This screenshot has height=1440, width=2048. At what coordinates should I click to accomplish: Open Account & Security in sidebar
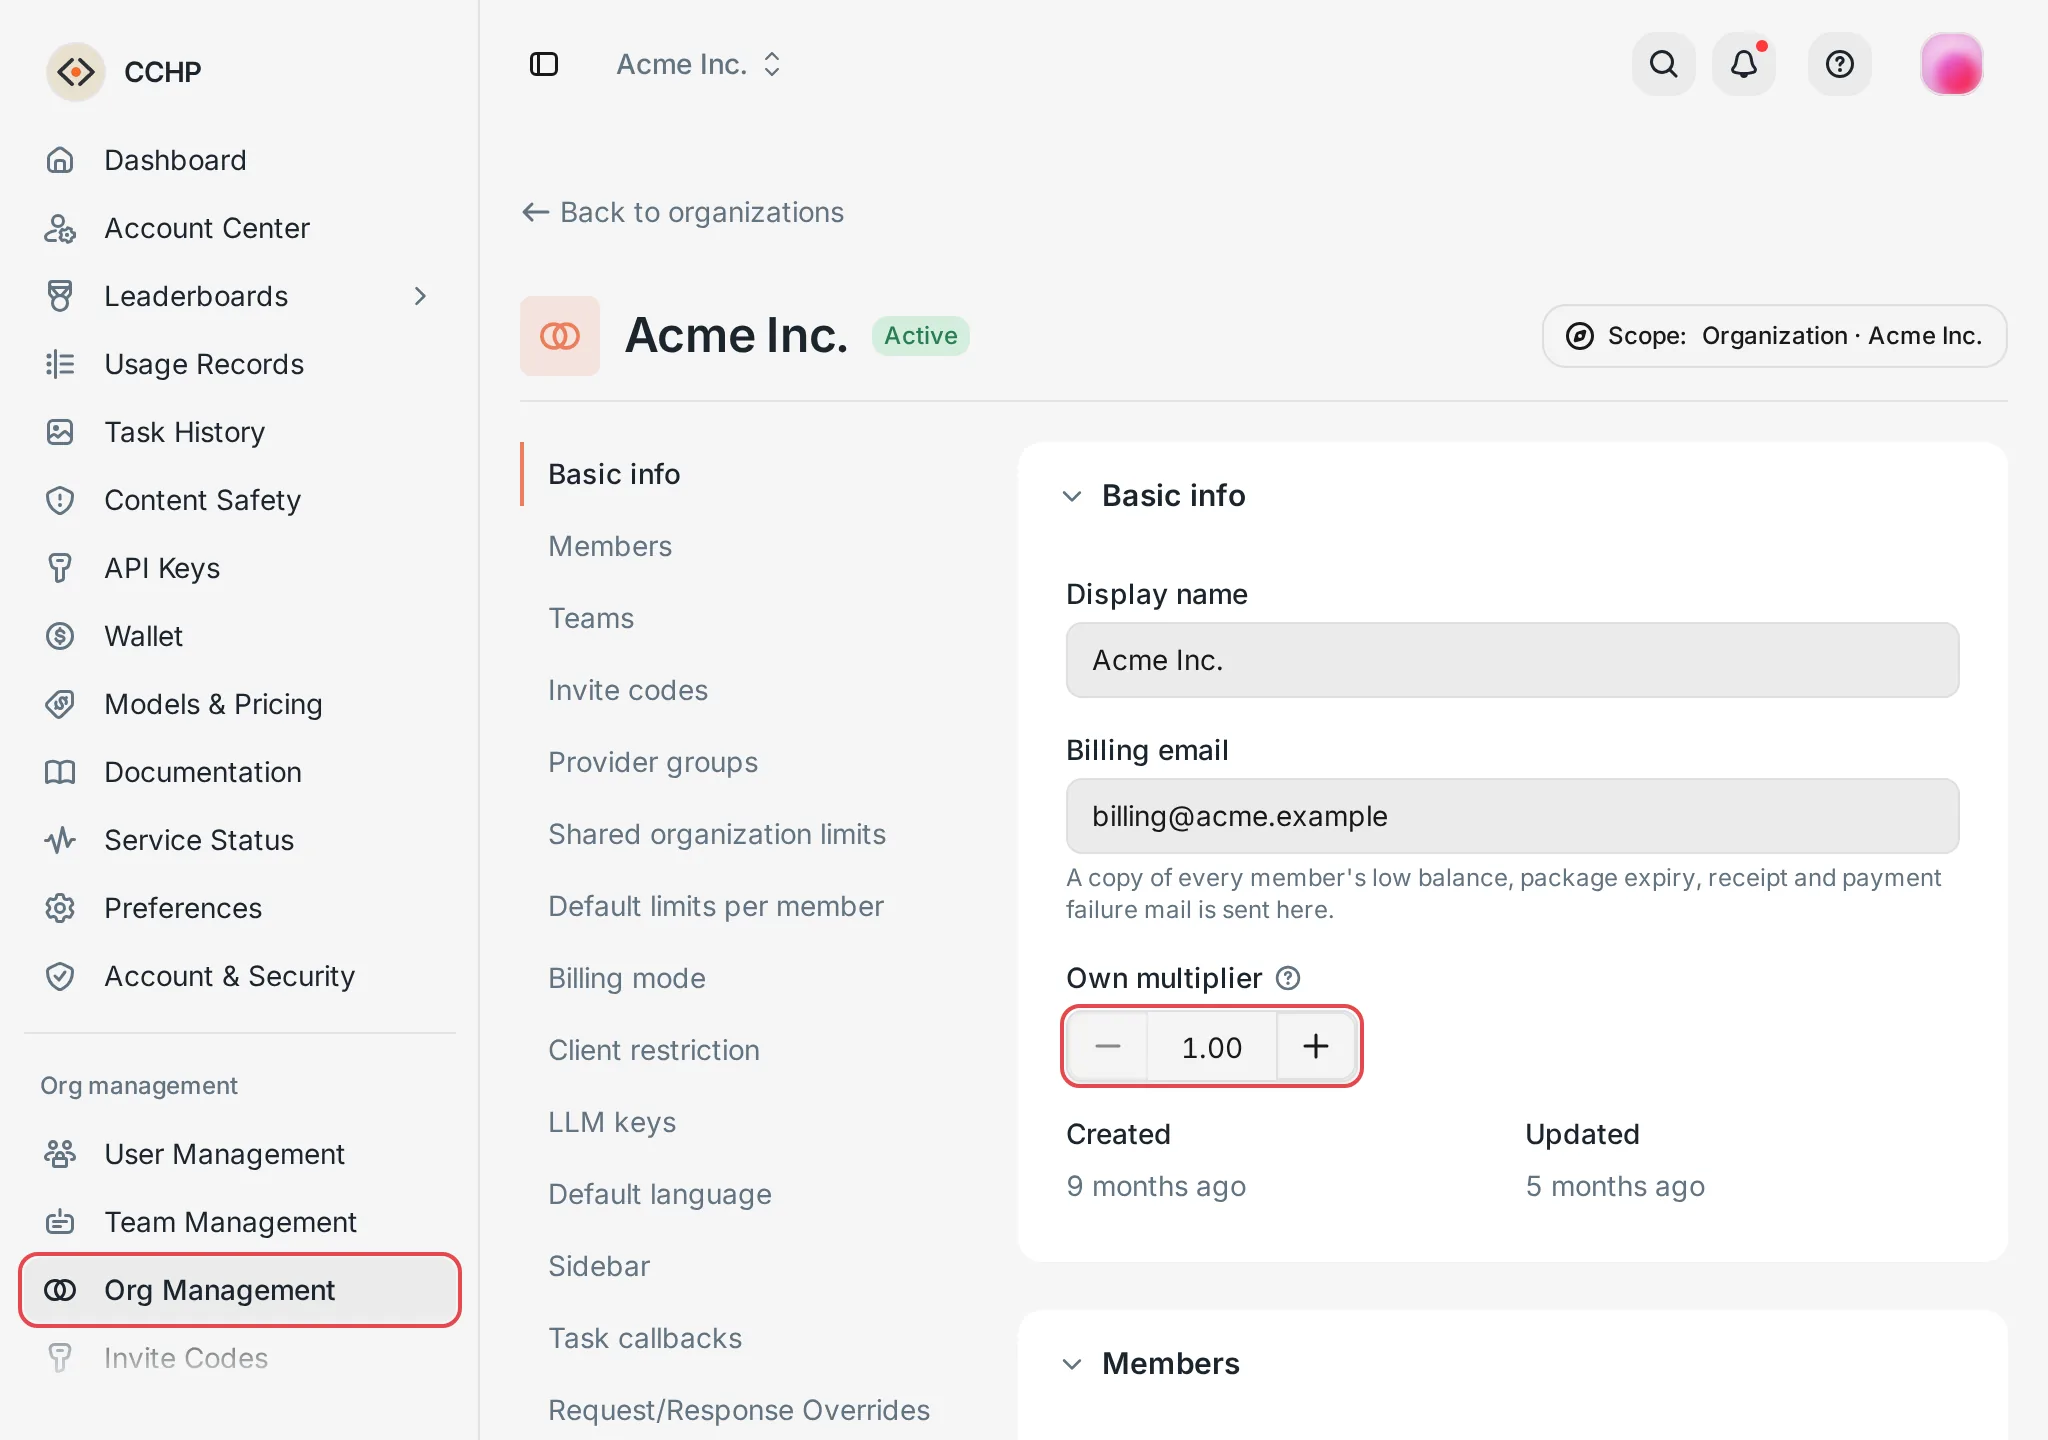240,976
